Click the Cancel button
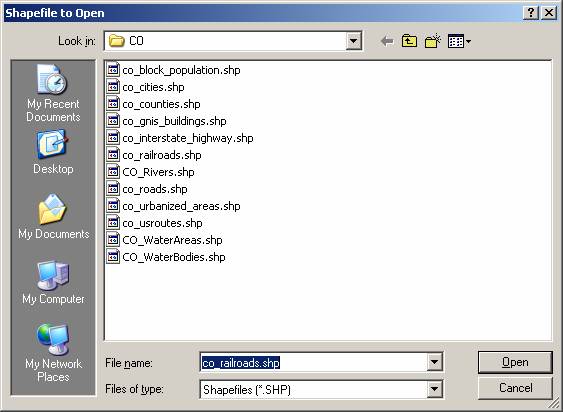 (515, 388)
